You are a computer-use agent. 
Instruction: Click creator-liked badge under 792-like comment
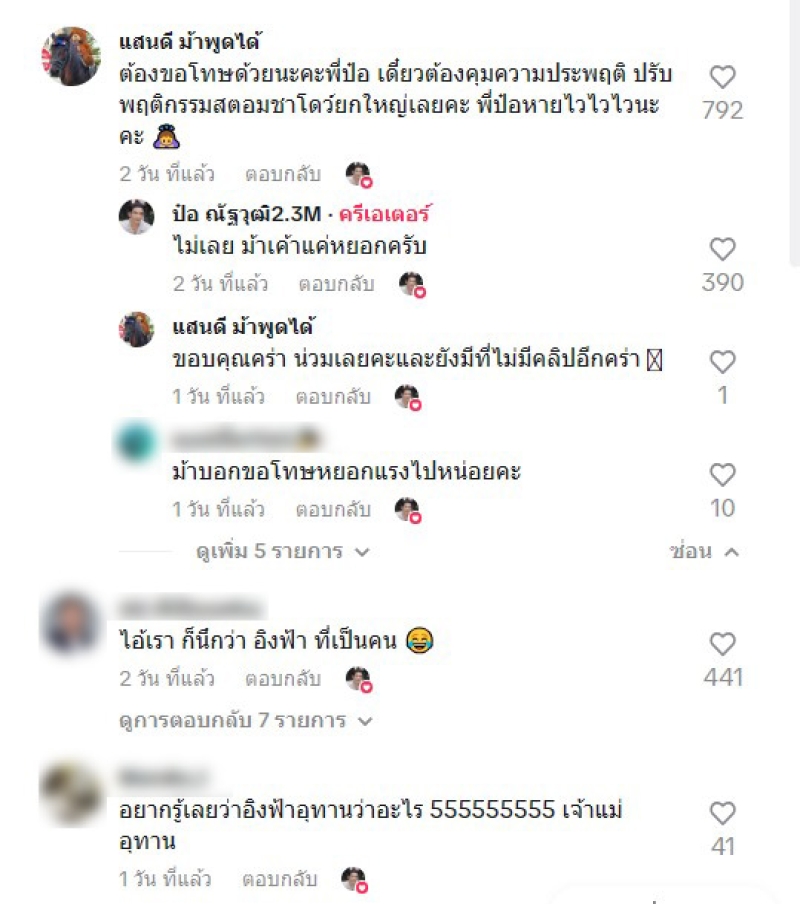point(359,175)
